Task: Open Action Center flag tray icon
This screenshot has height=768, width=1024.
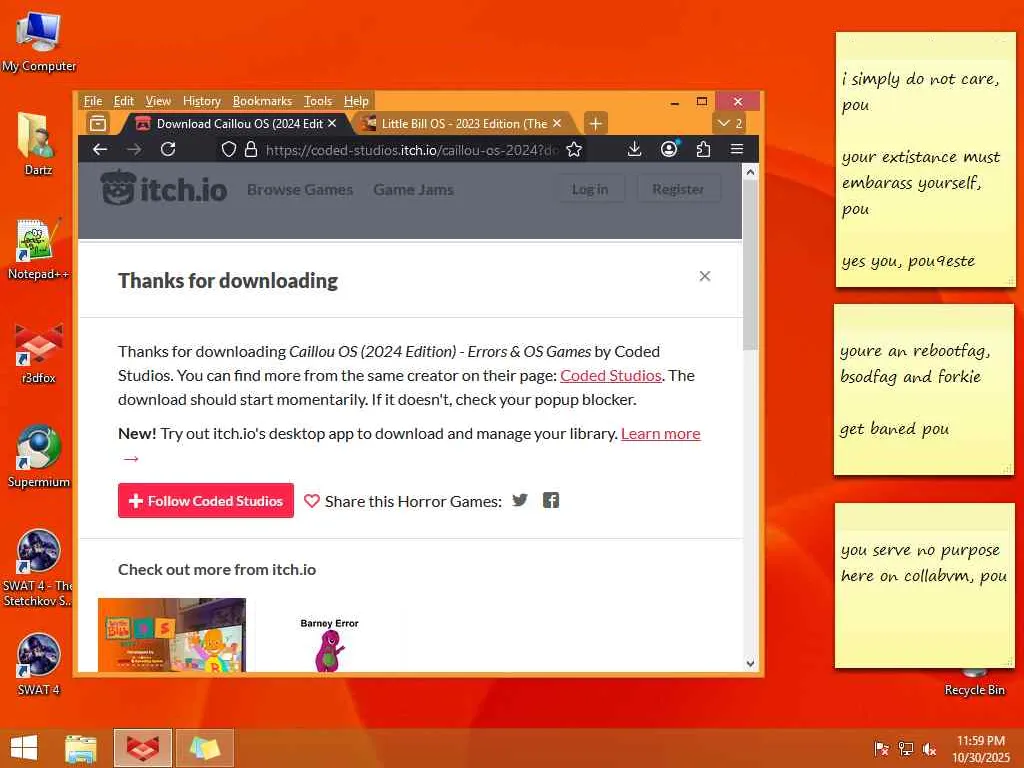Action: 882,748
